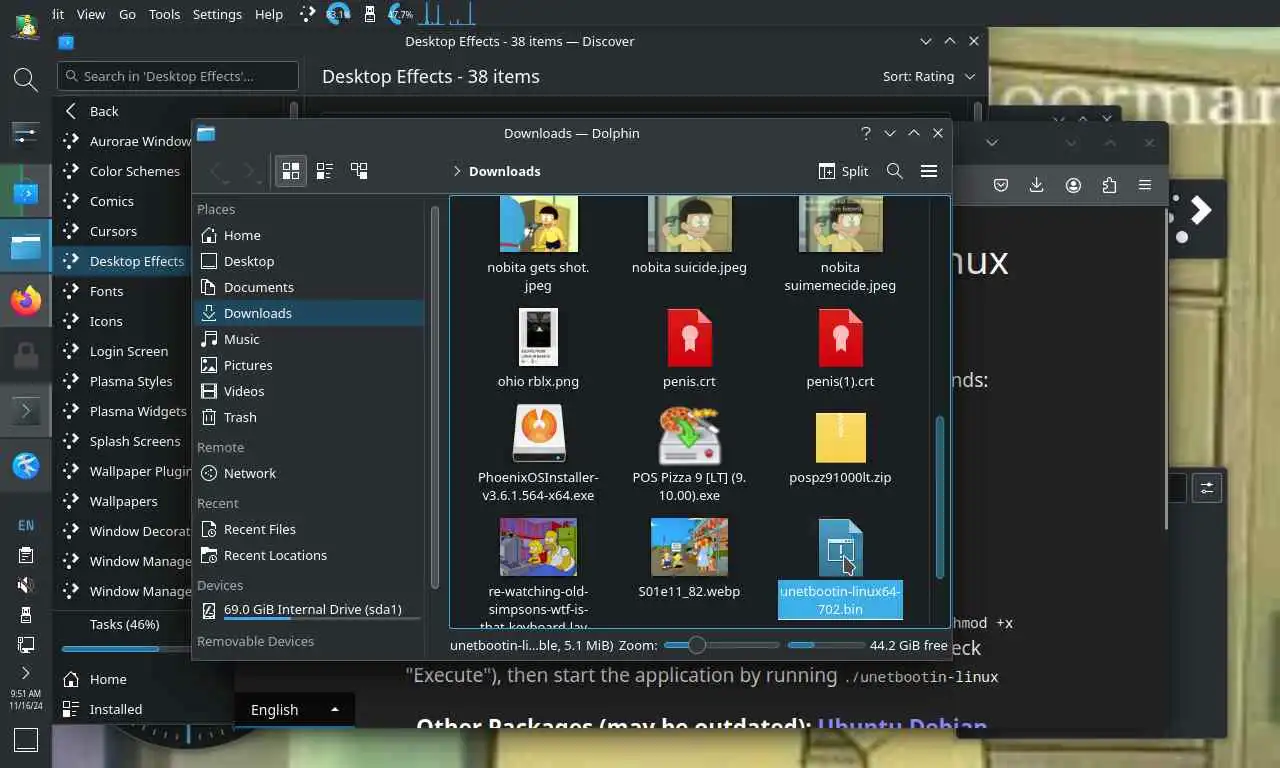
Task: Open the View menu
Action: (91, 14)
